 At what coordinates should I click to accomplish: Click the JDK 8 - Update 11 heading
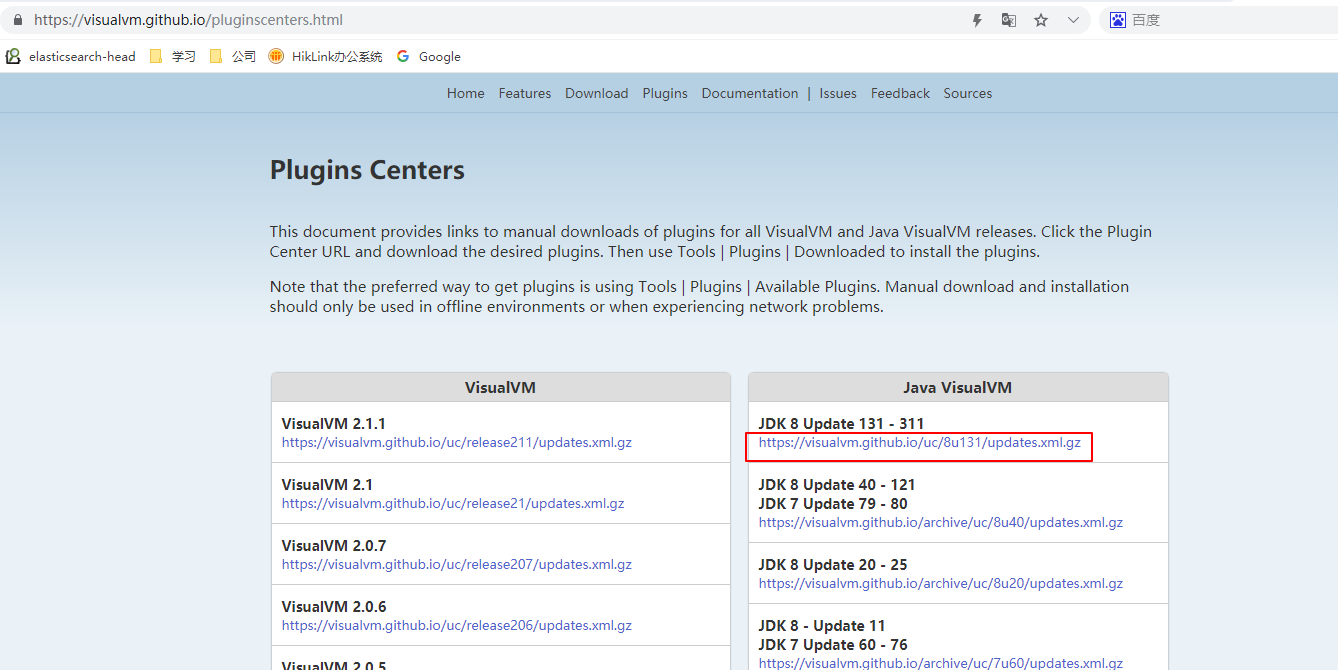[822, 625]
